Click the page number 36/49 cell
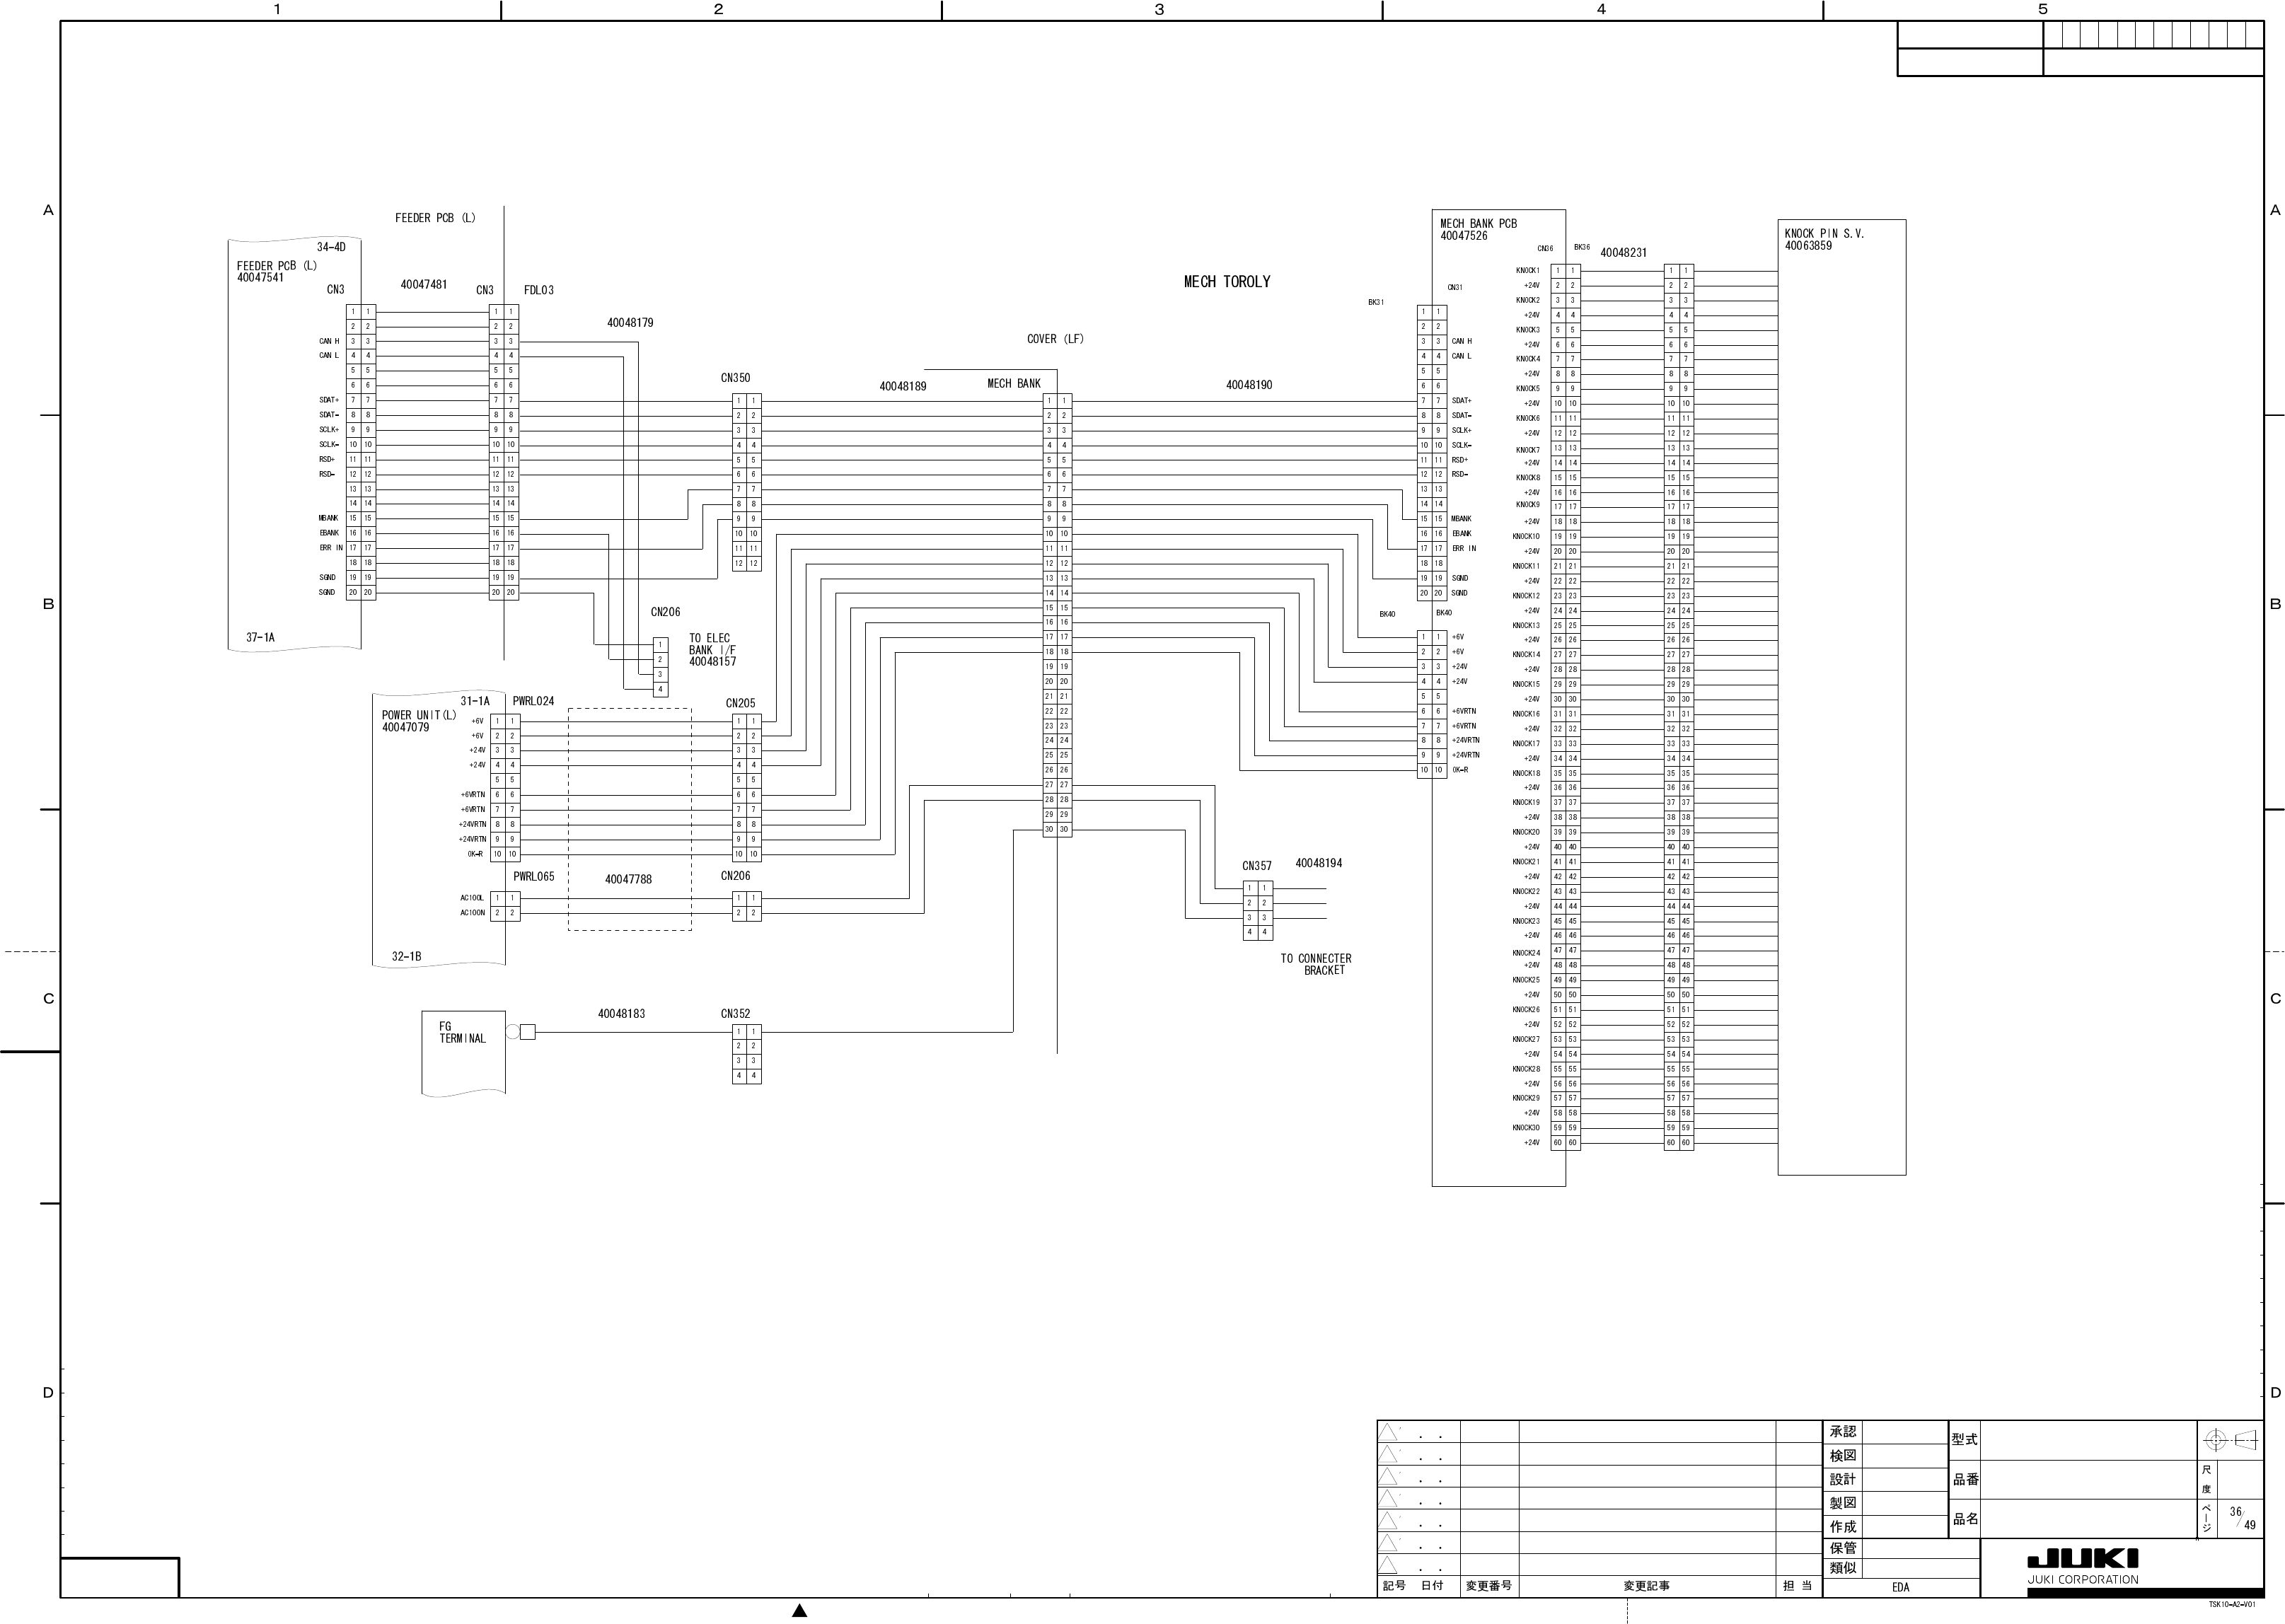 2241,1518
